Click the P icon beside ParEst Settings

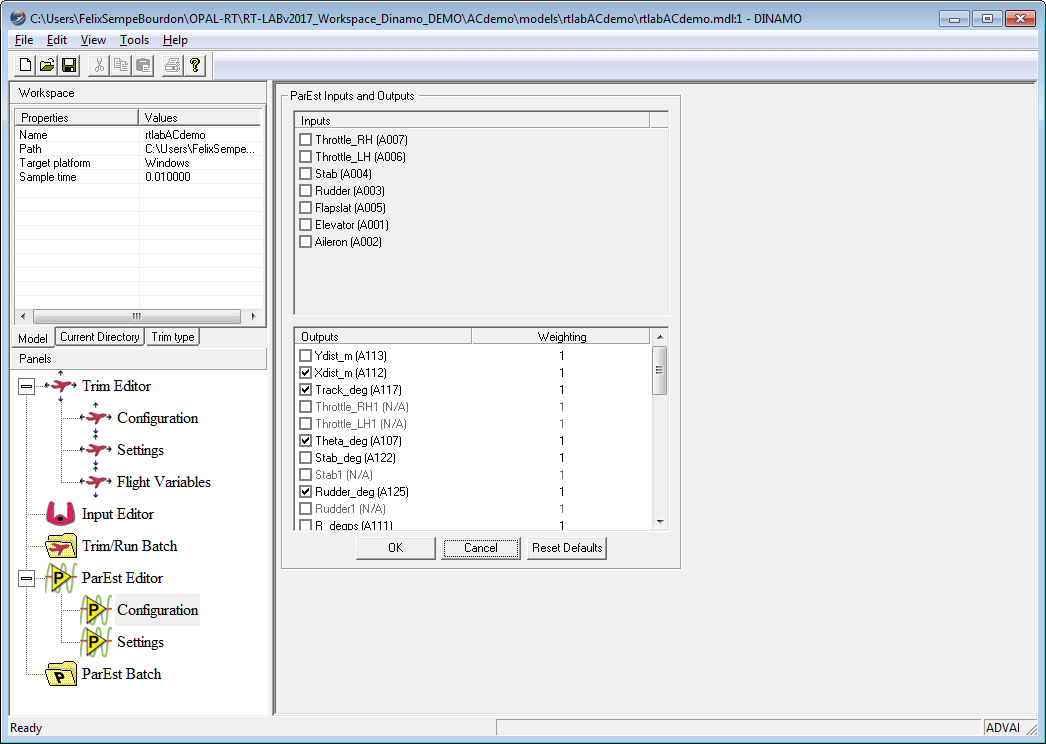point(96,642)
